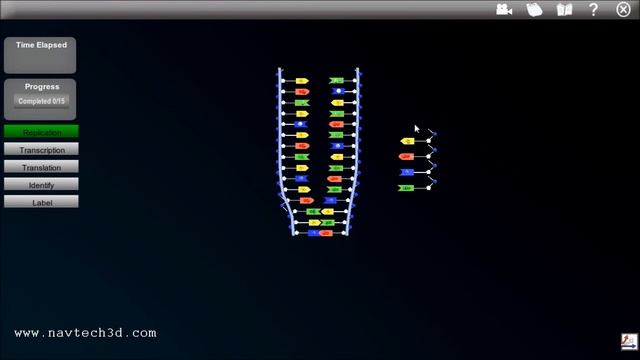The image size is (640, 360).
Task: Pick the free red nucleotide beside the DNA
Action: (x=406, y=156)
